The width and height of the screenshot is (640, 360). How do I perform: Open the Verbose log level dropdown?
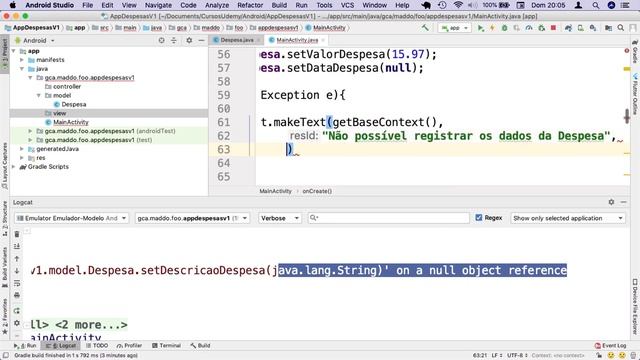[x=280, y=218]
